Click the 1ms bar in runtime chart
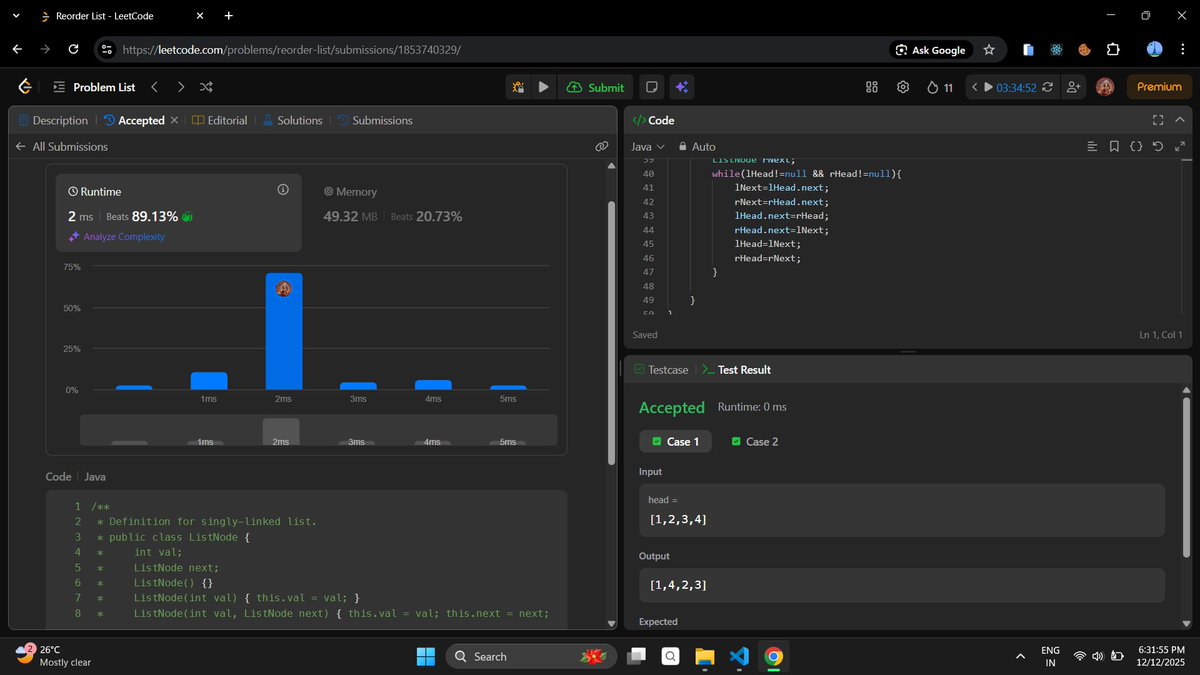The width and height of the screenshot is (1200, 675). [x=209, y=381]
